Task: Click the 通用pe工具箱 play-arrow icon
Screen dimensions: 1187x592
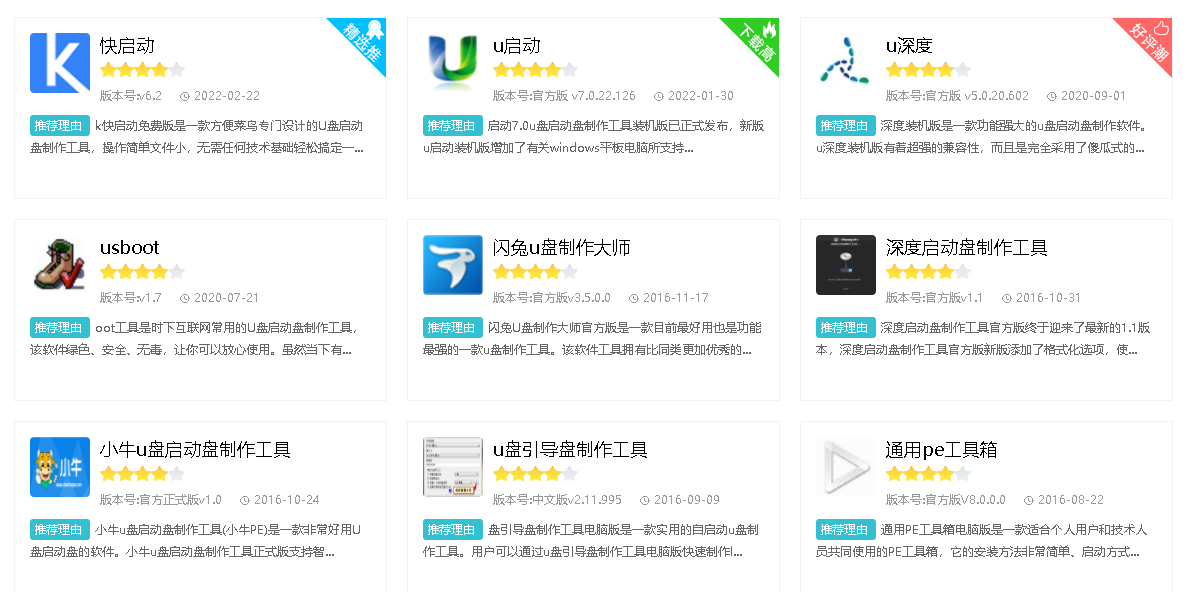Action: pos(846,467)
